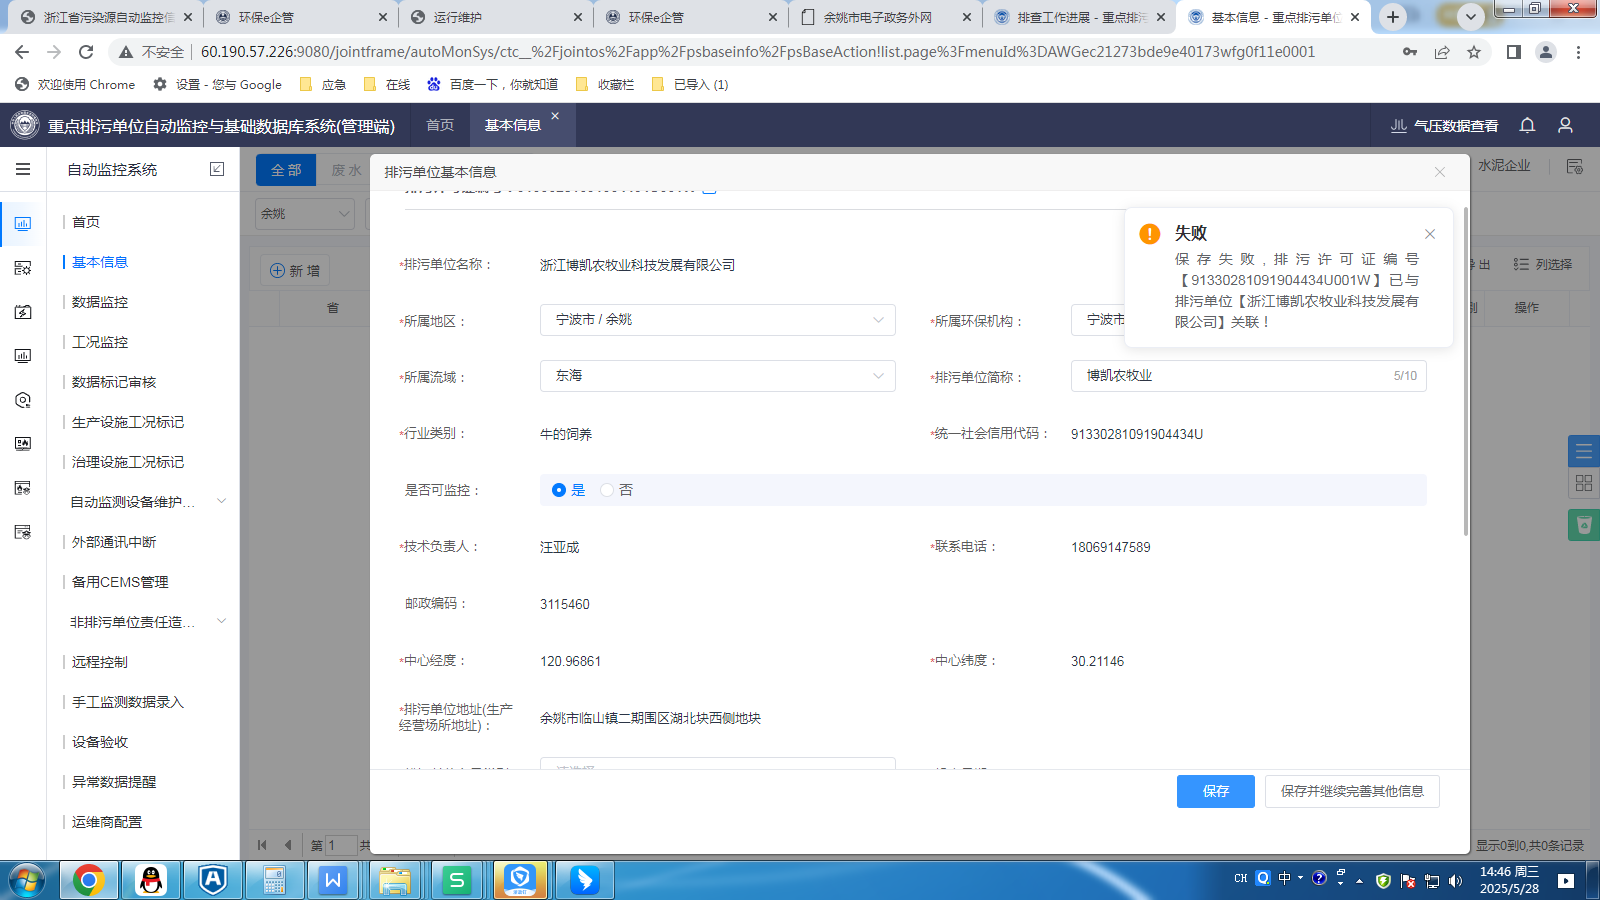This screenshot has height=900, width=1600.
Task: Open the password key icon in address bar
Action: click(1410, 52)
